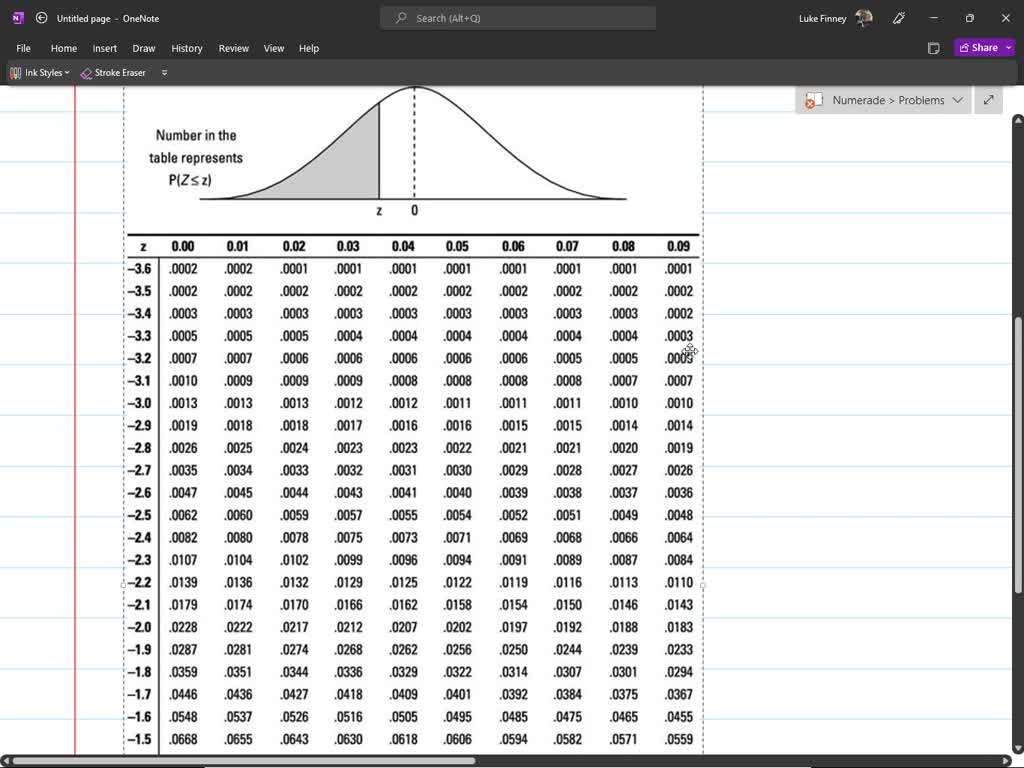Viewport: 1024px width, 768px height.
Task: Open a new side note
Action: (933, 47)
